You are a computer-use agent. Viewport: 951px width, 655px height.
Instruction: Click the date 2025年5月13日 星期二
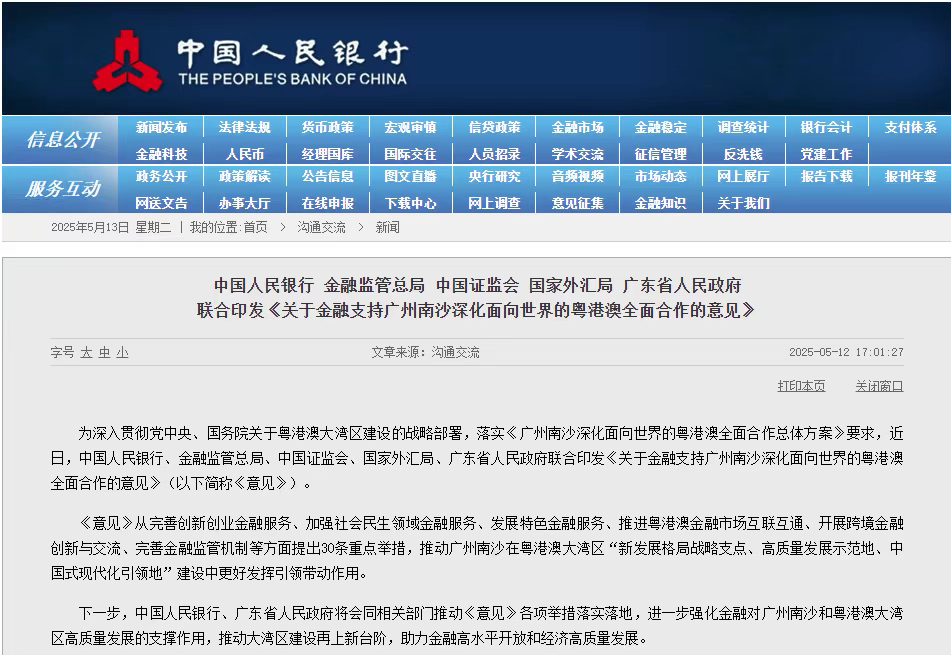[111, 227]
